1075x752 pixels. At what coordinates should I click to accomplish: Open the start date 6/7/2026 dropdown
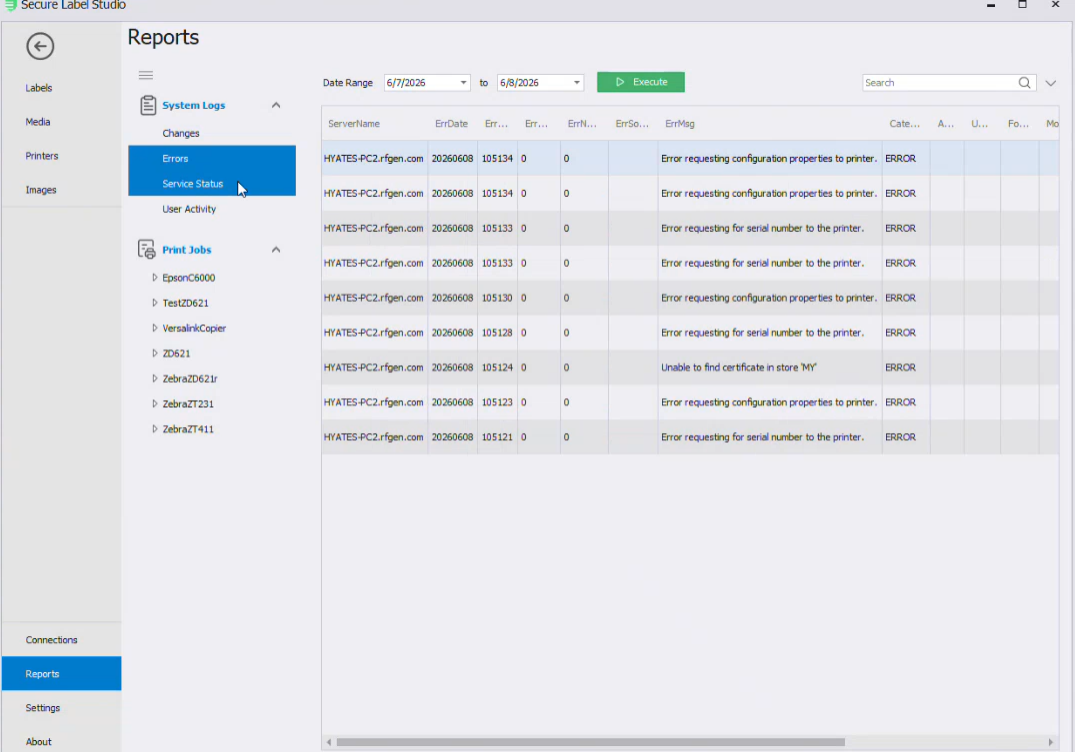click(x=463, y=83)
